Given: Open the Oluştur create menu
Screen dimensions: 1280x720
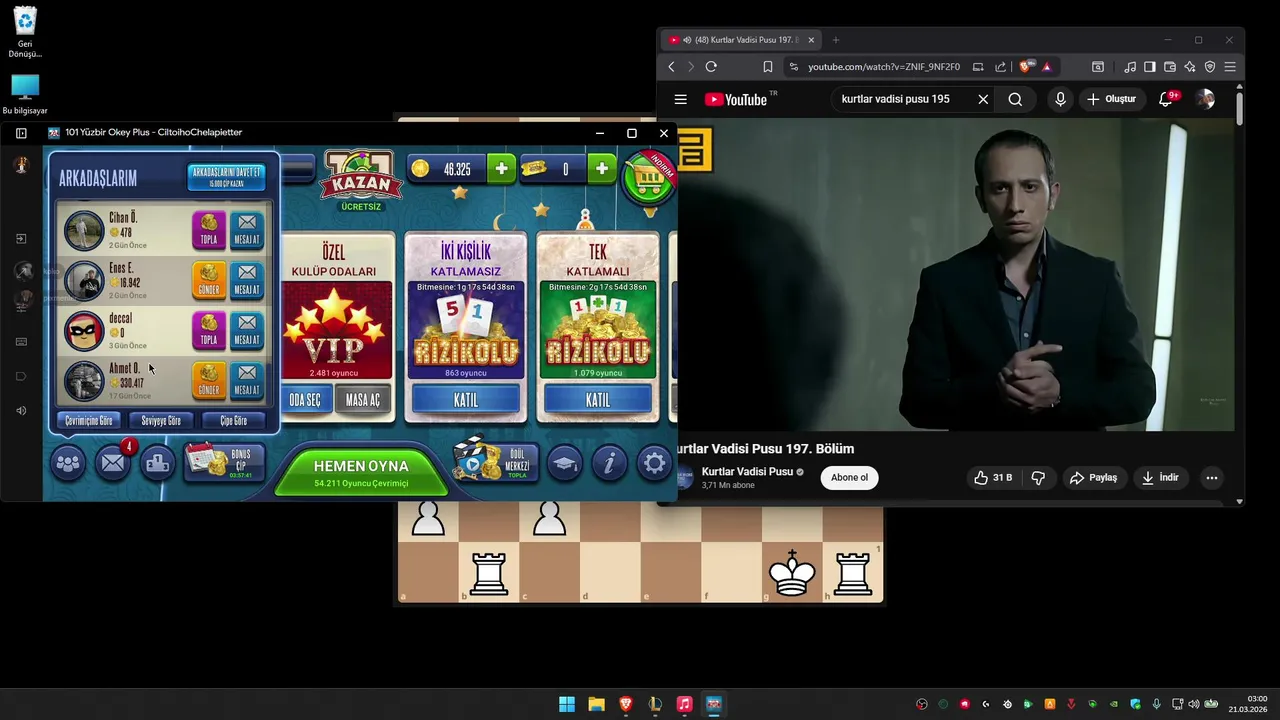Looking at the screenshot, I should tap(1112, 99).
